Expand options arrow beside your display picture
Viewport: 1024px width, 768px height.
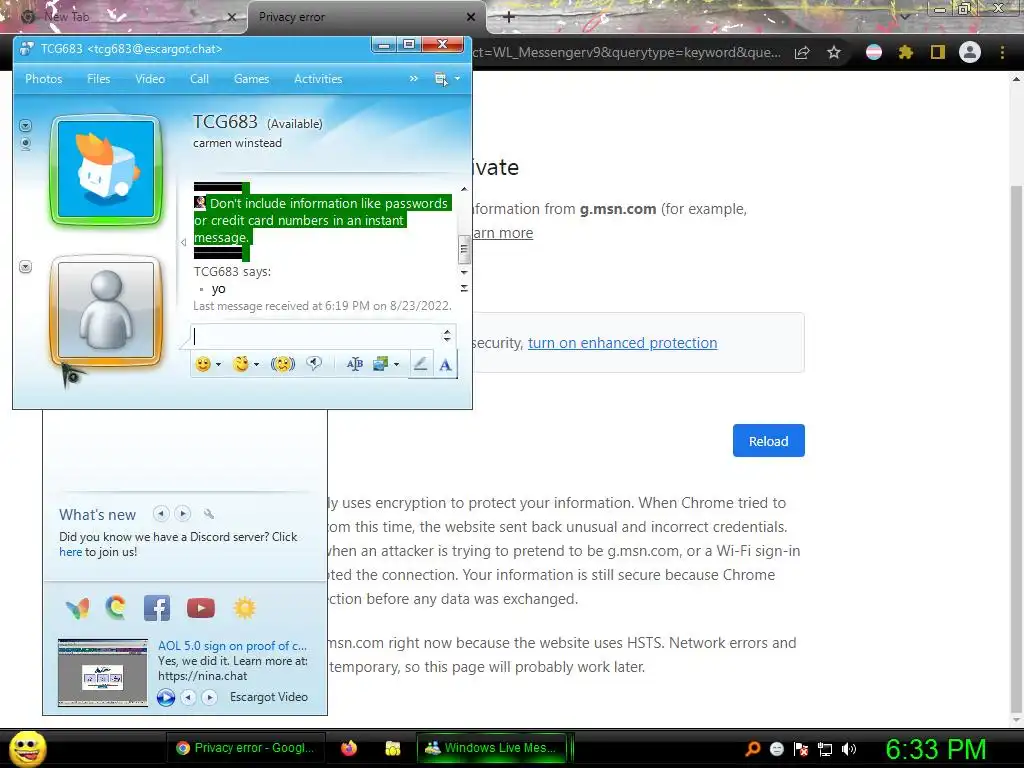click(25, 266)
